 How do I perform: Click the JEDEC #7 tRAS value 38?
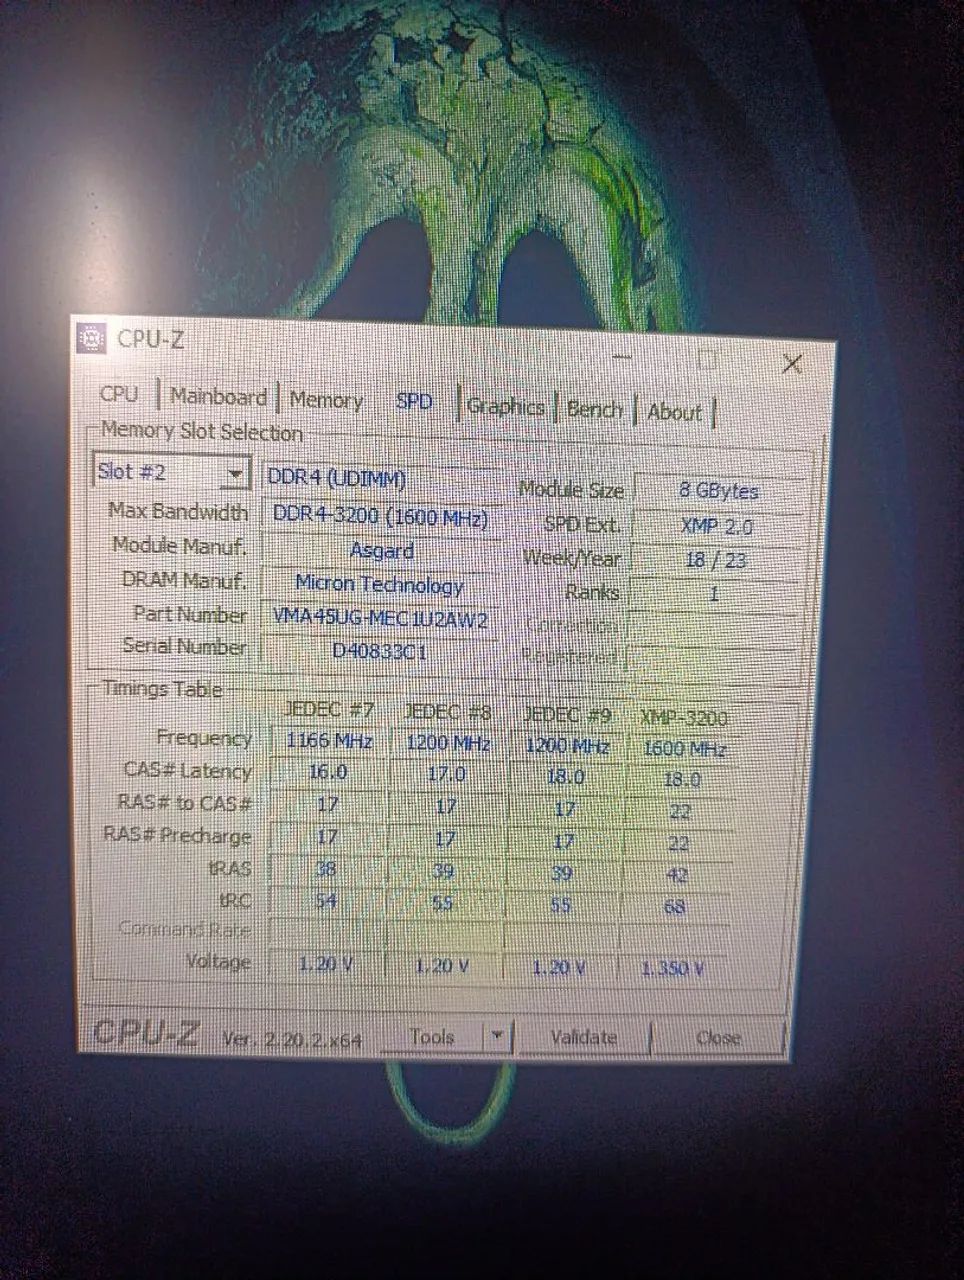[x=326, y=868]
